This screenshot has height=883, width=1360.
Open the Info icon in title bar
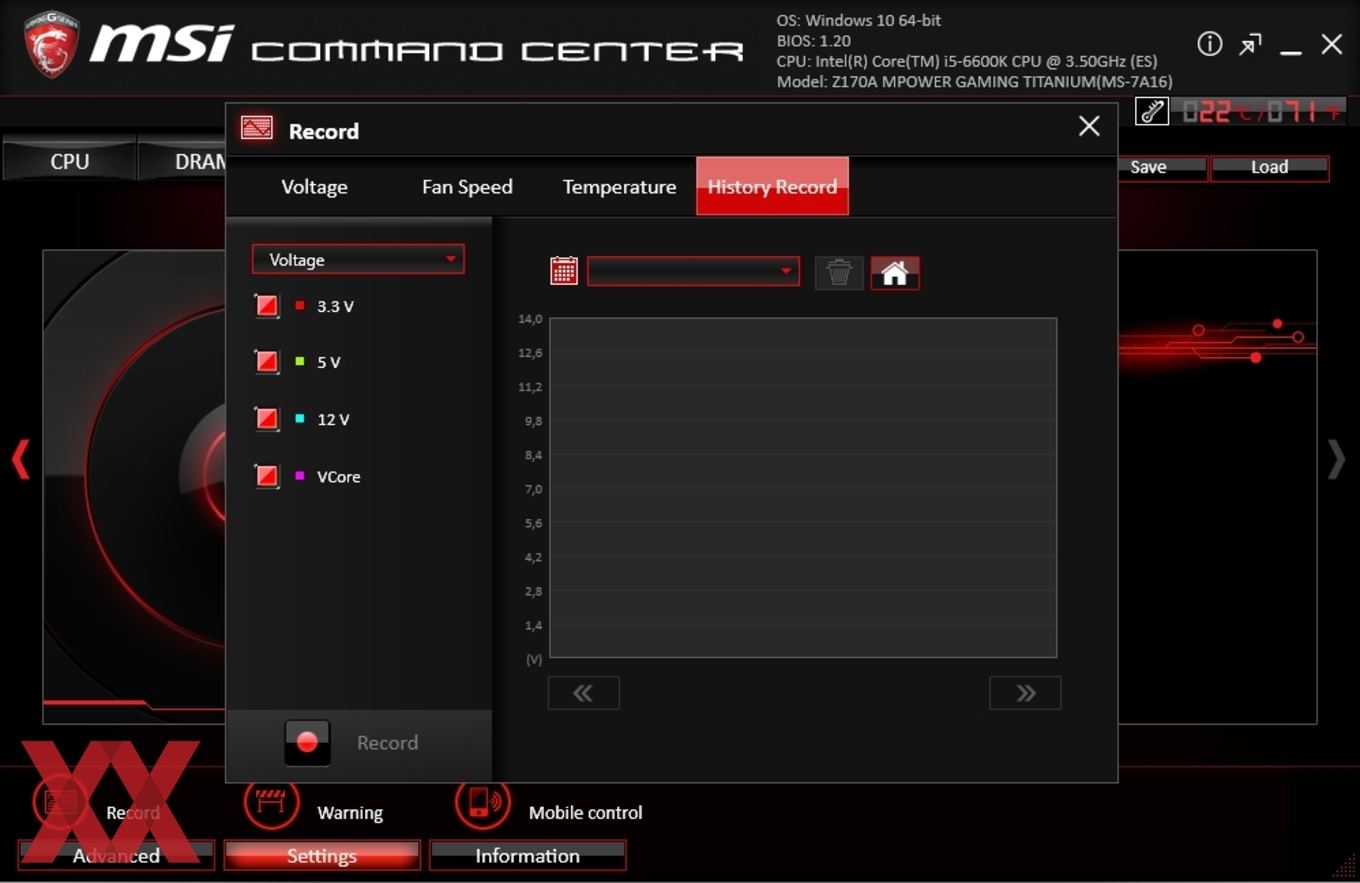pos(1210,44)
